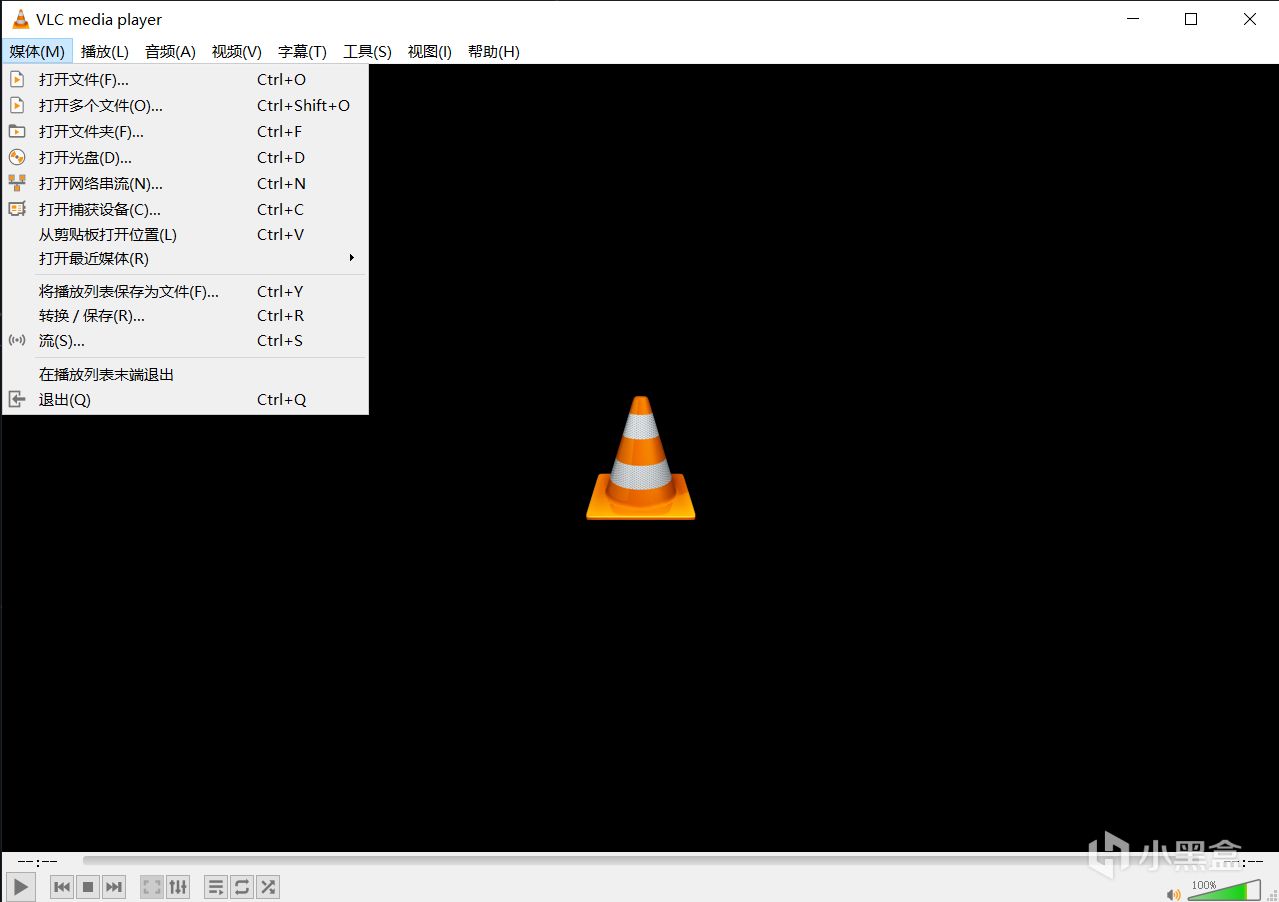Viewport: 1279px width, 902px height.
Task: Open the 视图(I) menu
Action: [429, 51]
